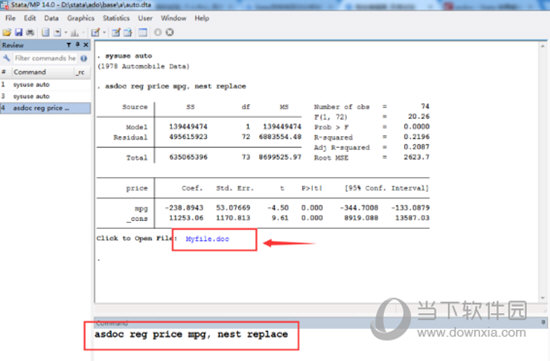
Task: Expand the Do-file Editor dropdown arrow
Action: (x=104, y=33)
